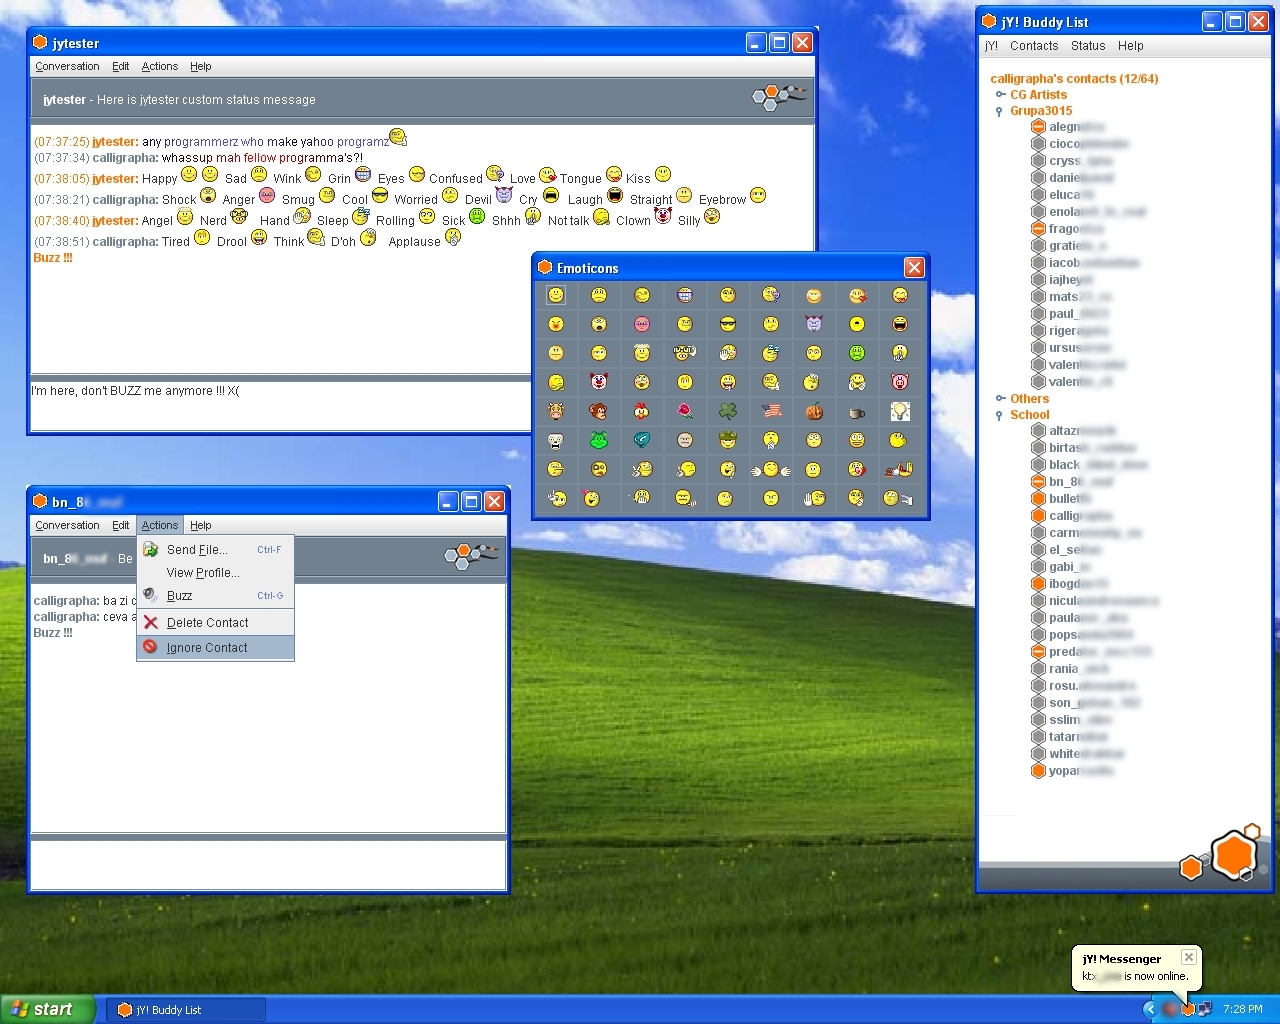Screen dimensions: 1280x1024
Task: Choose the green sick emoticon
Action: tap(857, 353)
